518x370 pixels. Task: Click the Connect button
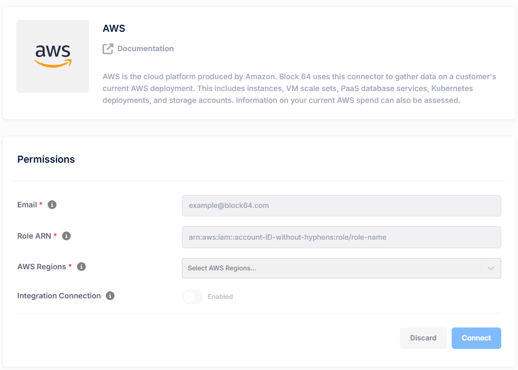click(476, 338)
